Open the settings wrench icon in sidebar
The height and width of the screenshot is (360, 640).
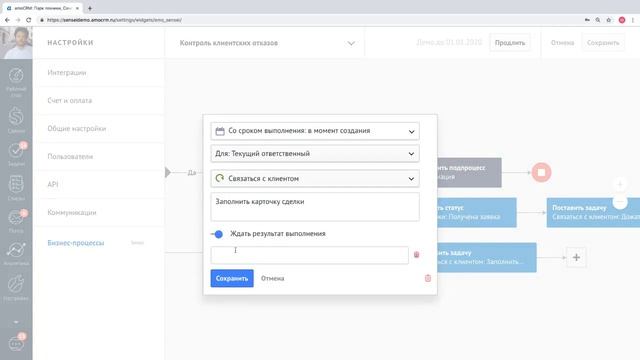[x=16, y=284]
